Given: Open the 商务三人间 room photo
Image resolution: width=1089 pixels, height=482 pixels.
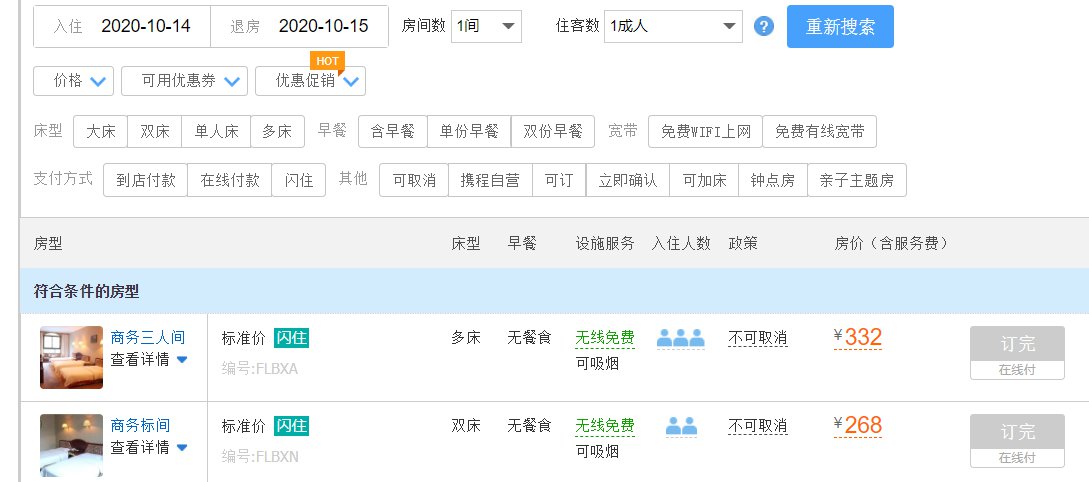Looking at the screenshot, I should click(72, 357).
